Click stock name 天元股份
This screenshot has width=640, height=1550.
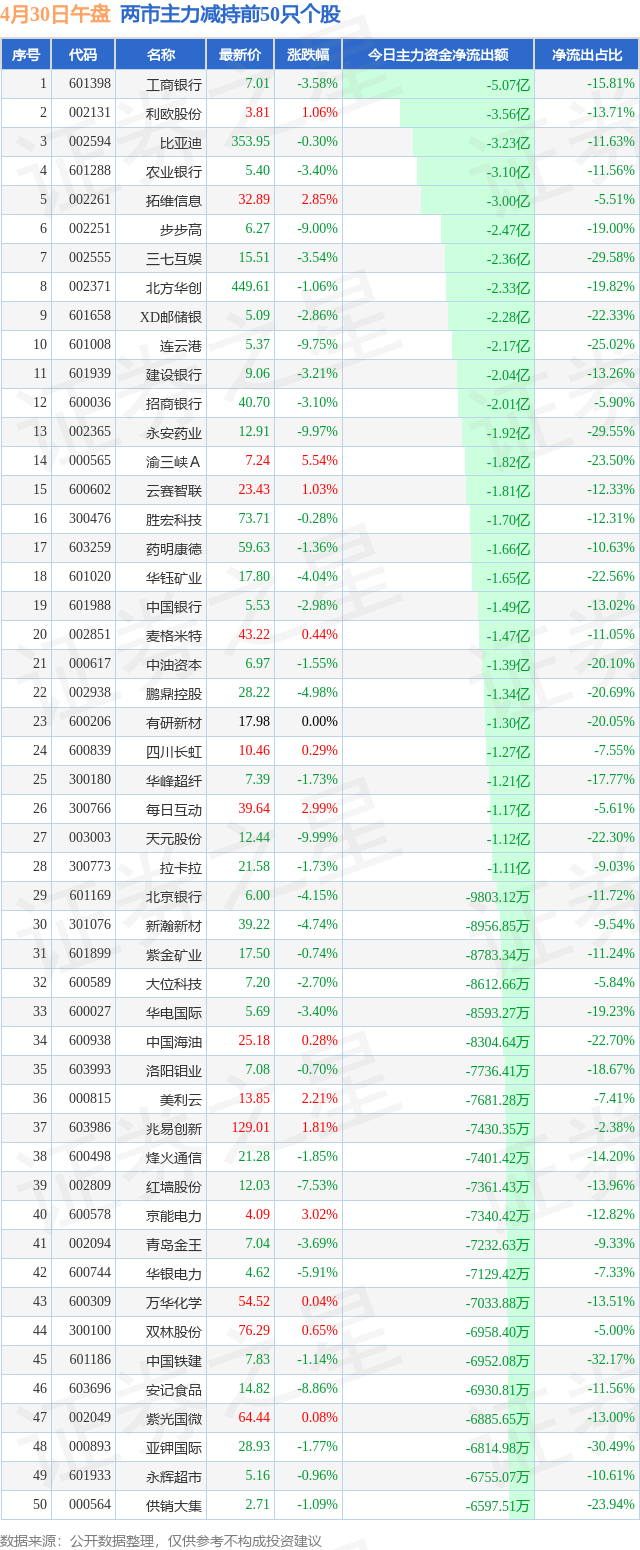[x=174, y=838]
